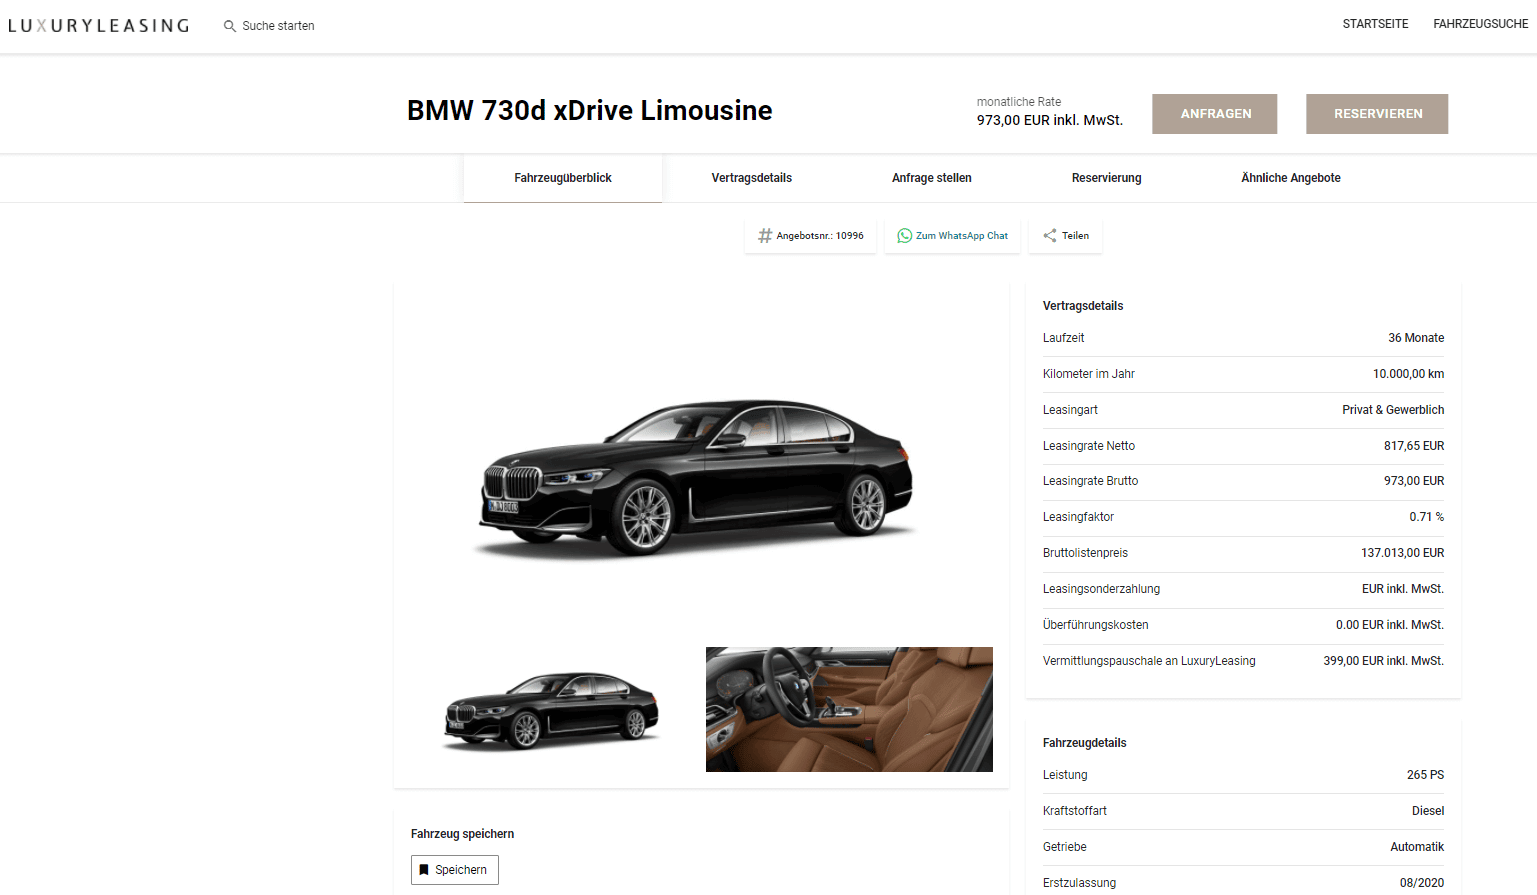Click the Bruttolistenpreis value 137.013,00 EUR
Viewport: 1537px width, 895px height.
tap(1403, 553)
